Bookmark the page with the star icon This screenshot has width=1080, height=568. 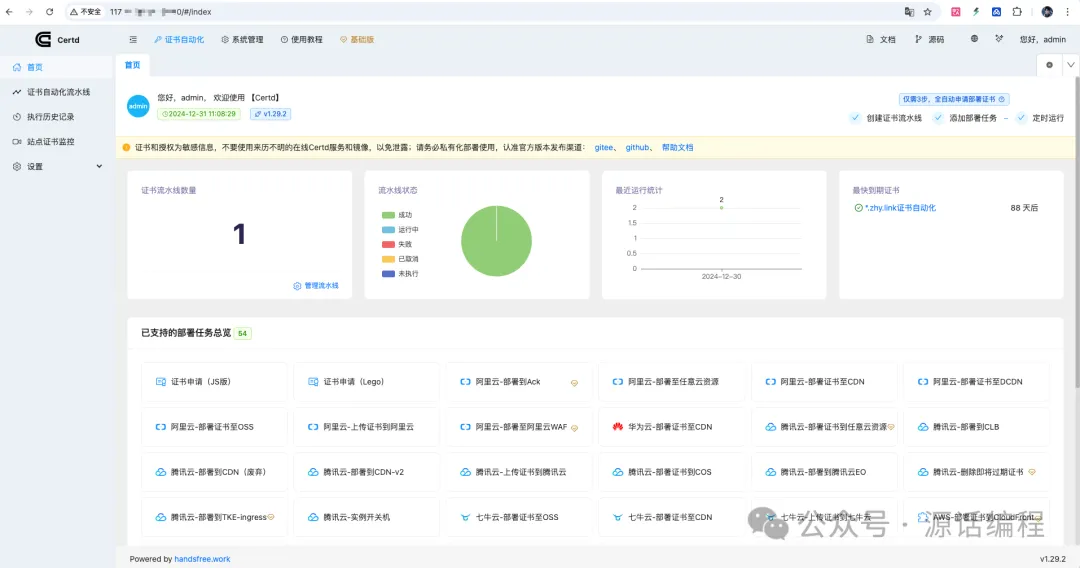tap(927, 12)
